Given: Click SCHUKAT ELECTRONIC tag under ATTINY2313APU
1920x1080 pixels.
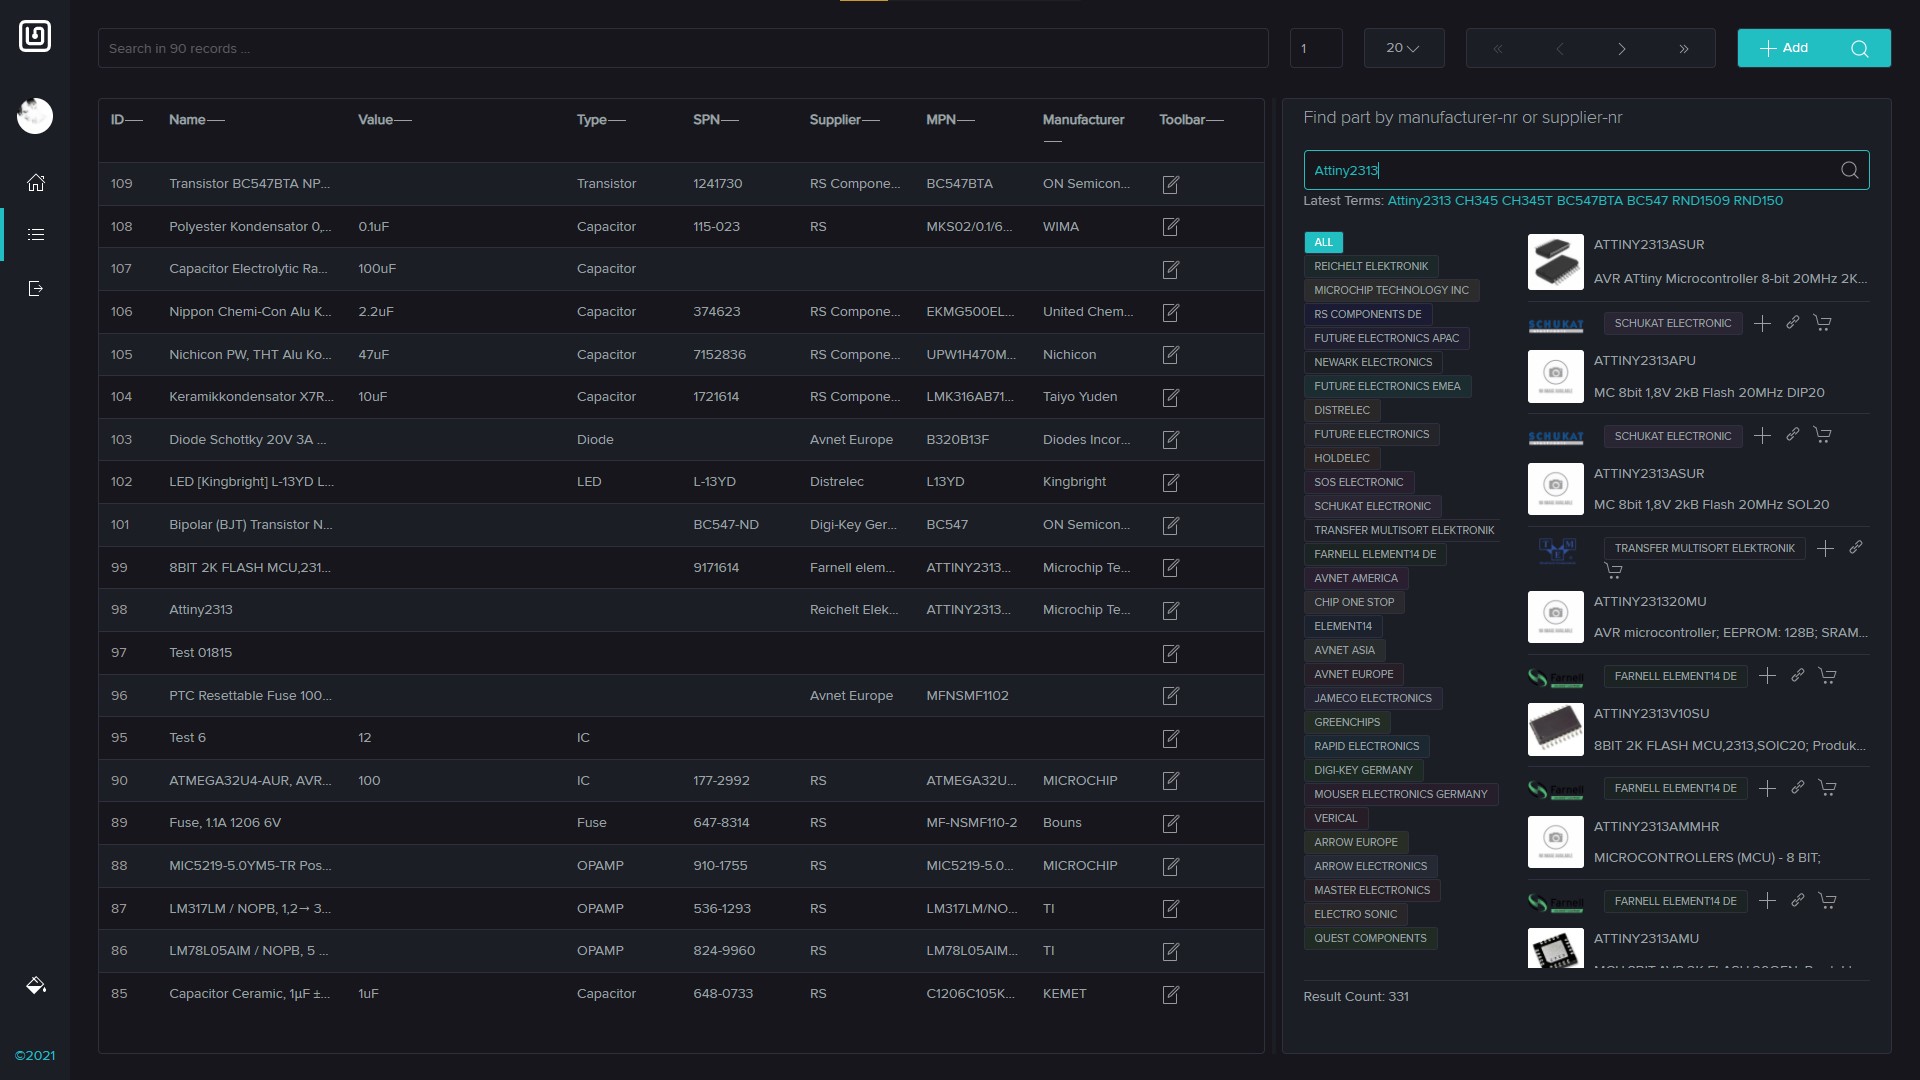Looking at the screenshot, I should 1672,436.
